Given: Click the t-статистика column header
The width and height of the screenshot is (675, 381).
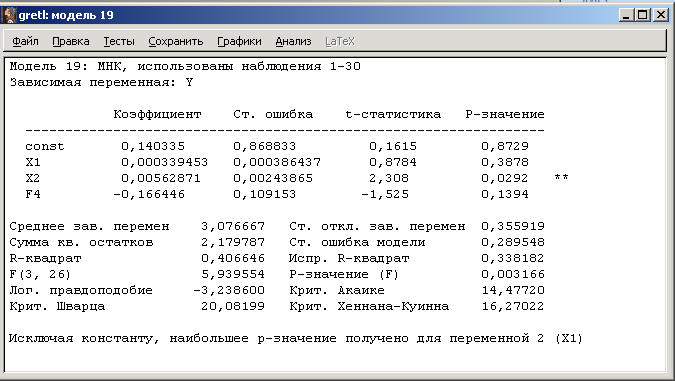Looking at the screenshot, I should coord(393,115).
